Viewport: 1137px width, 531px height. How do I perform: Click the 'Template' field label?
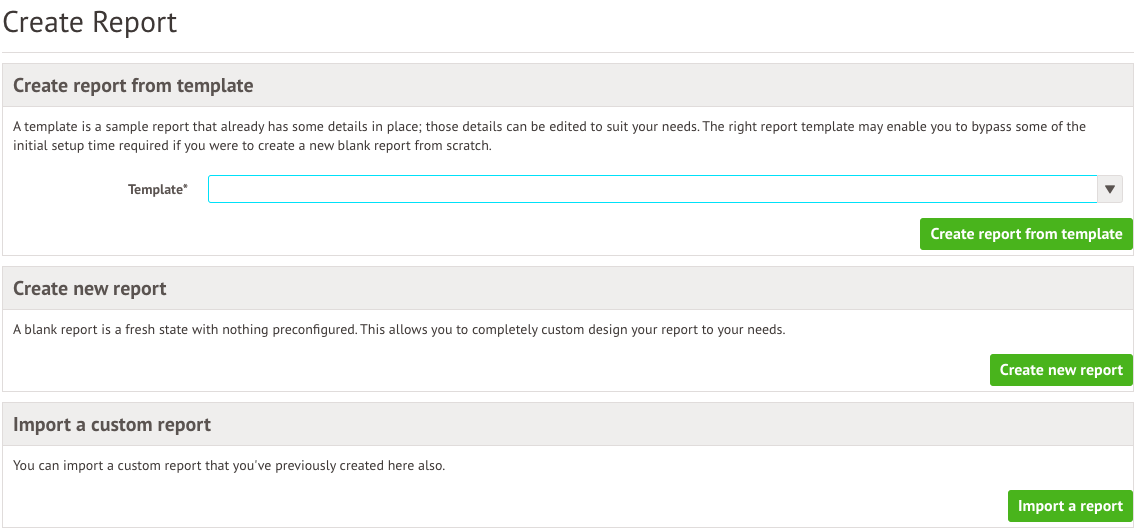tap(154, 189)
